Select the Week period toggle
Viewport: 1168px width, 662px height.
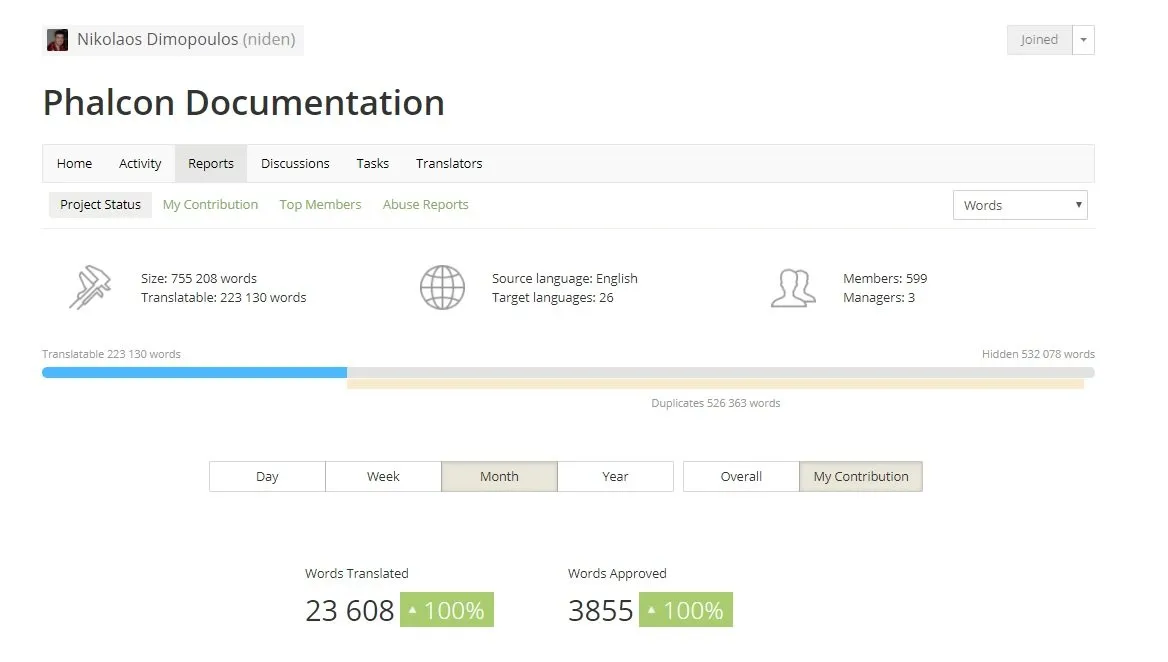coord(384,477)
